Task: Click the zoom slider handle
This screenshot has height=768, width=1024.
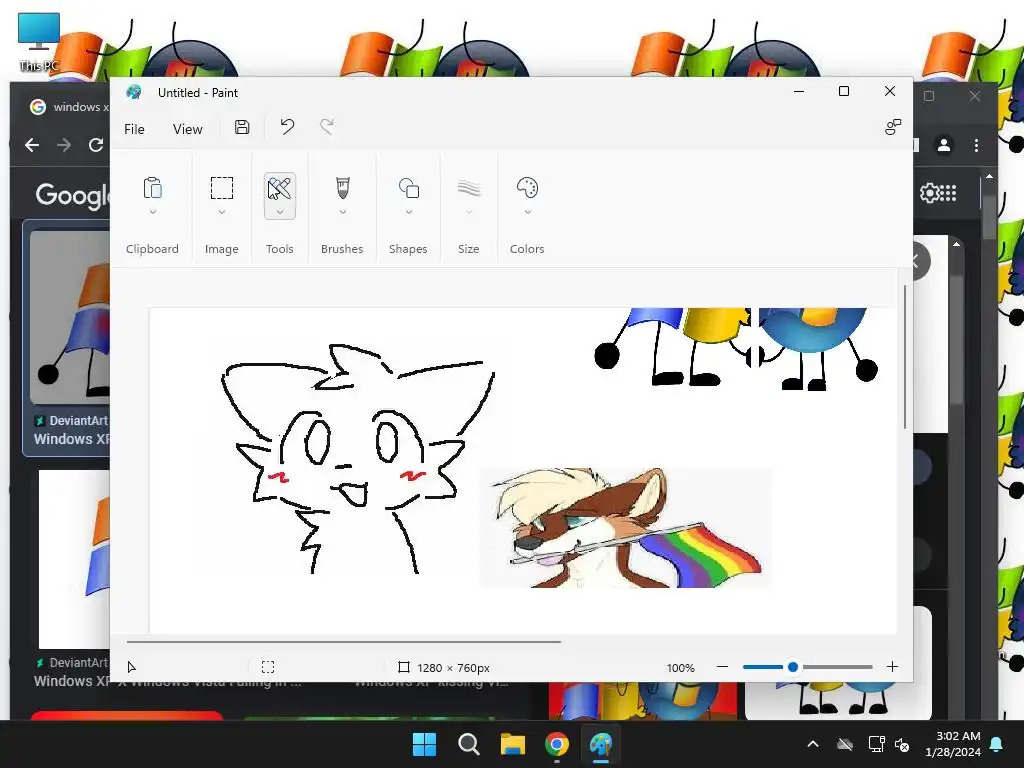Action: tap(793, 667)
